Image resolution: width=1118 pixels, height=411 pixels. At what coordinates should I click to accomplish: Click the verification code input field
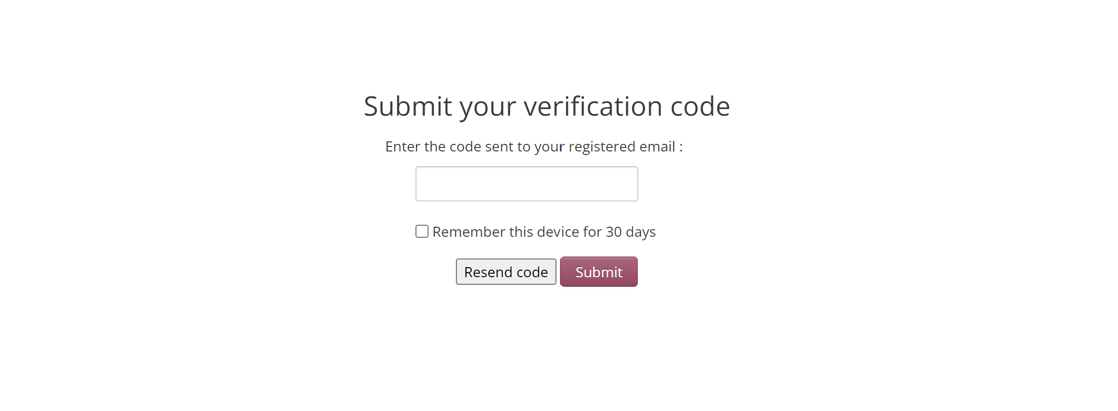[x=526, y=184]
